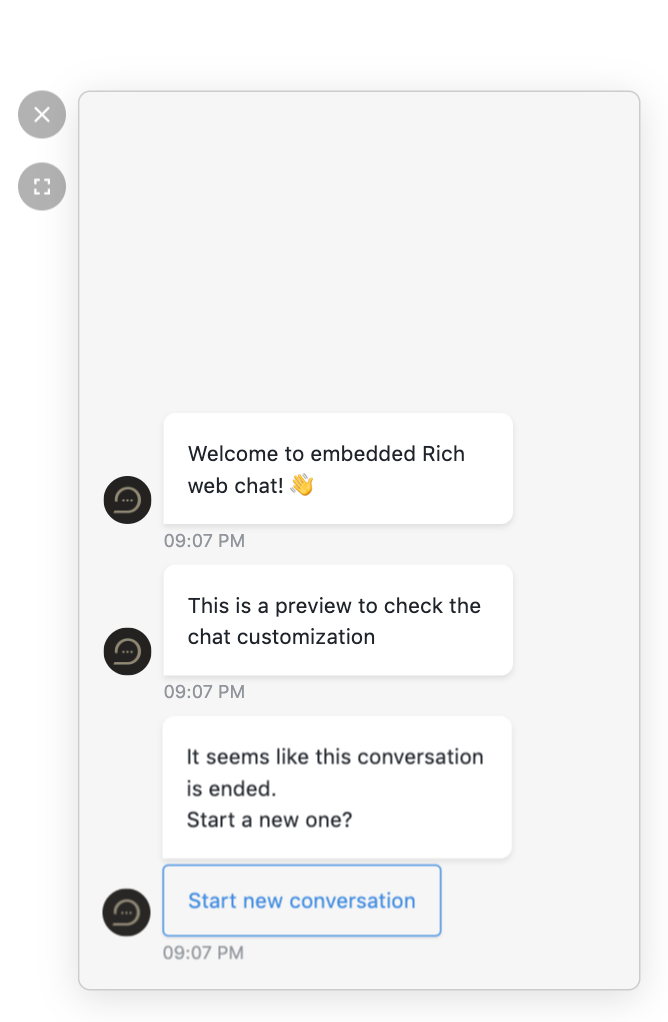
Task: Click bot avatar beside the preview message
Action: click(128, 651)
